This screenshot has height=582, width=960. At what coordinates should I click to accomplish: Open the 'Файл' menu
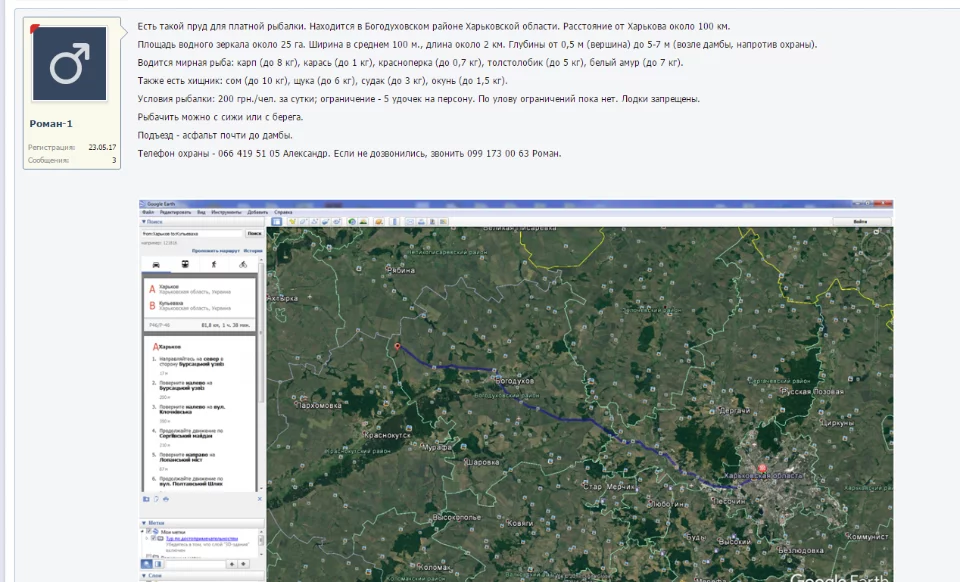[x=147, y=212]
